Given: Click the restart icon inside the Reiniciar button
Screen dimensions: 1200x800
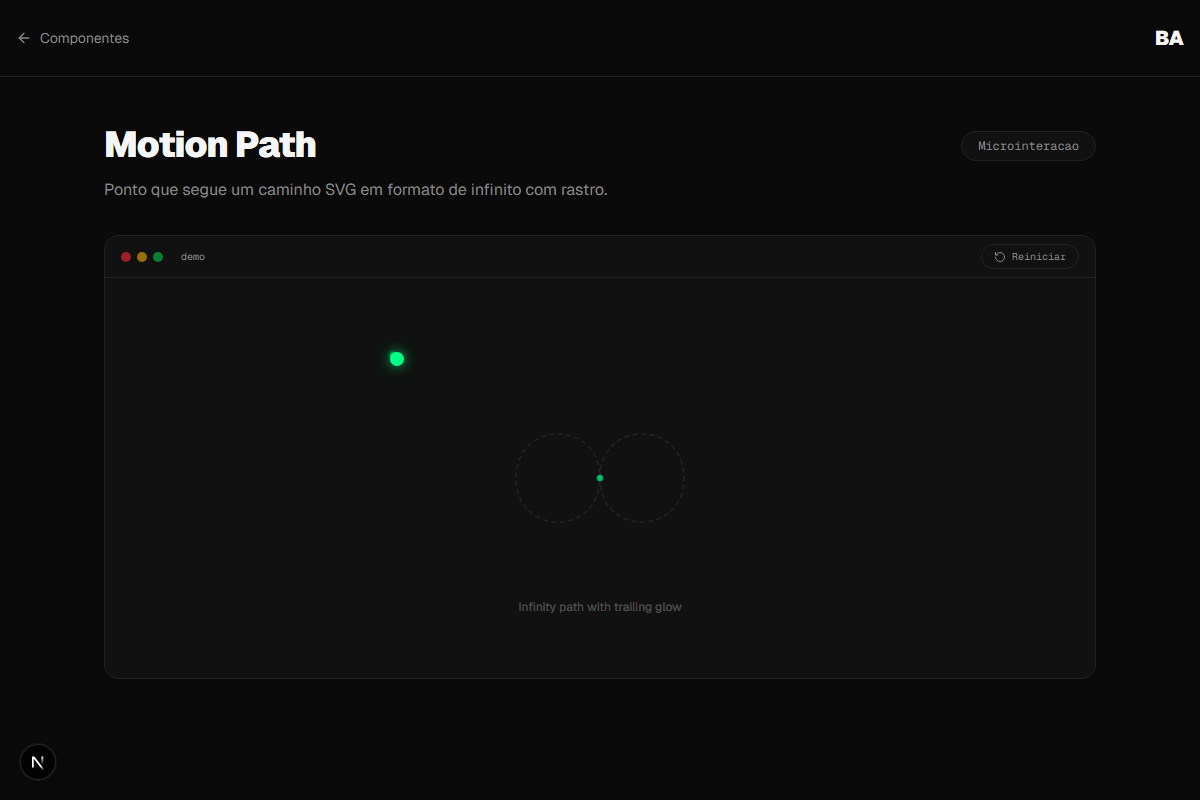Looking at the screenshot, I should point(999,256).
